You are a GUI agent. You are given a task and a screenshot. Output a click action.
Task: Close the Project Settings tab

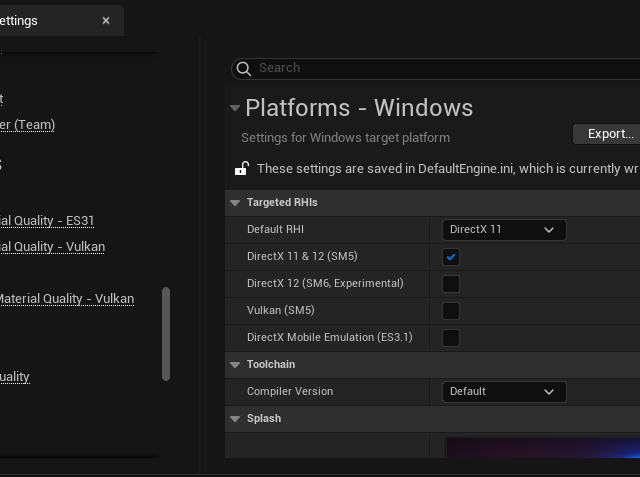106,21
